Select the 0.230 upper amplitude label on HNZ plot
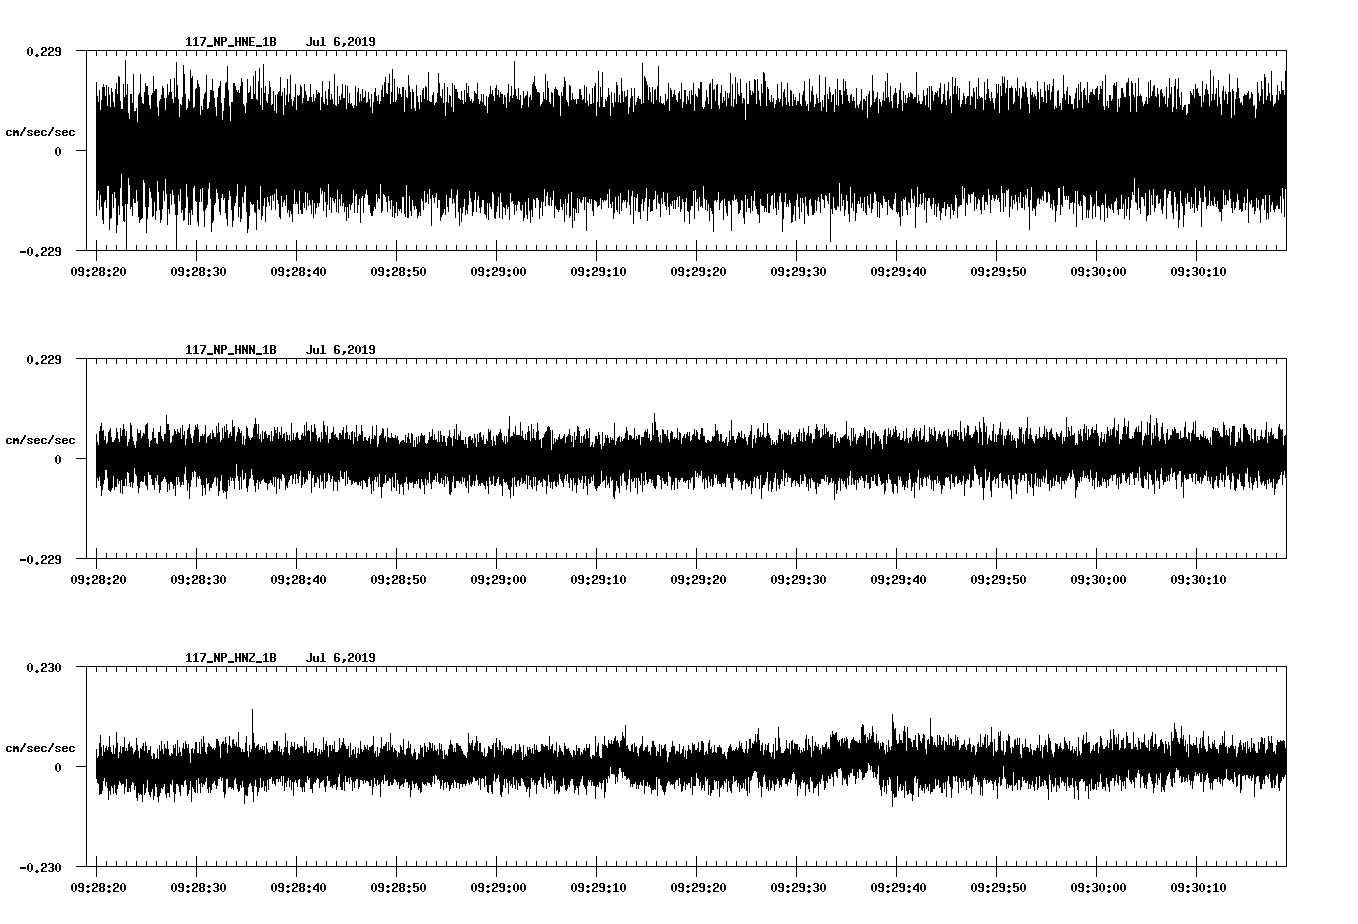 pyautogui.click(x=43, y=667)
